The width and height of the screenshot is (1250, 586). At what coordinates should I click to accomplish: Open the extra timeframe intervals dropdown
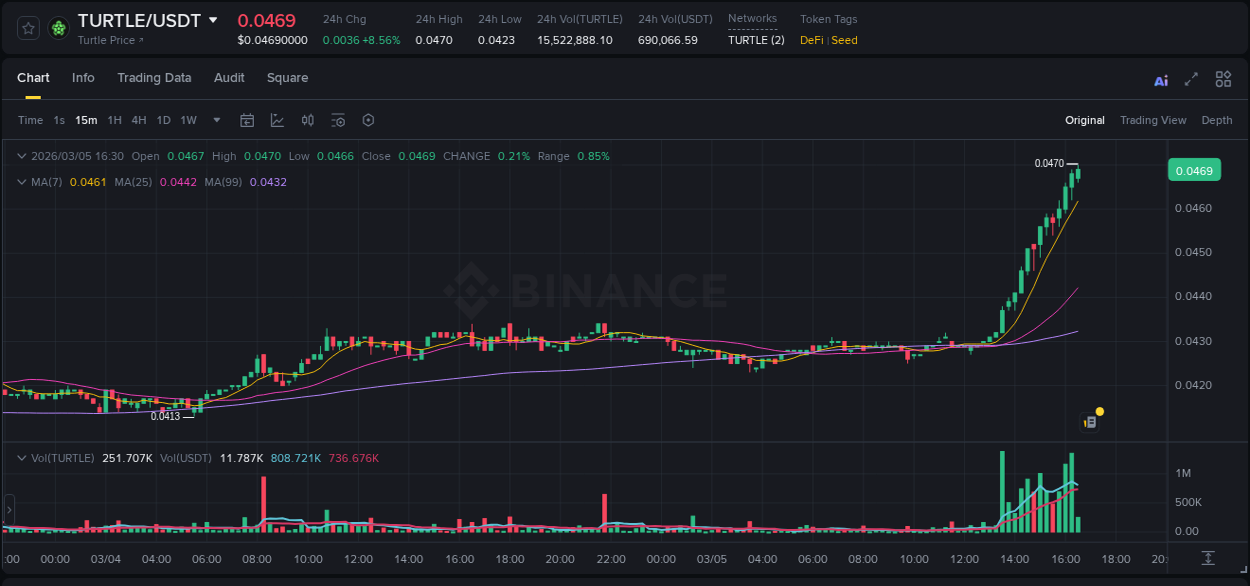[x=215, y=120]
